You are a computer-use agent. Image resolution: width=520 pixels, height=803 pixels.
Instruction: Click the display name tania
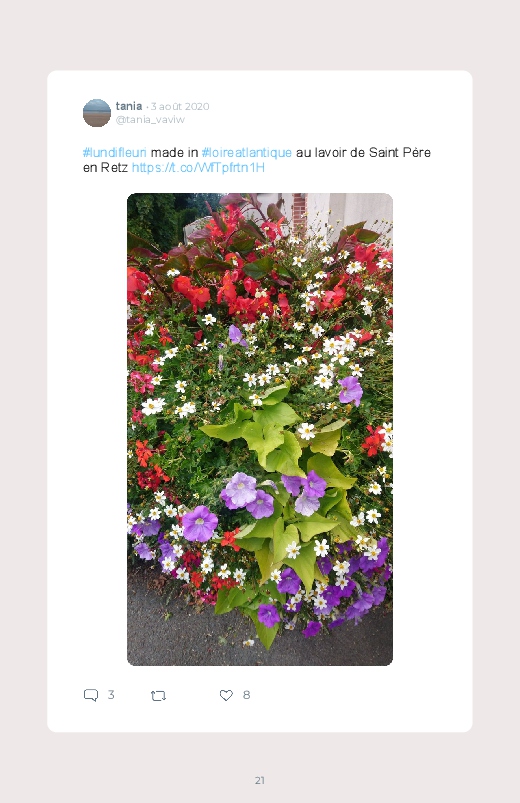129,106
